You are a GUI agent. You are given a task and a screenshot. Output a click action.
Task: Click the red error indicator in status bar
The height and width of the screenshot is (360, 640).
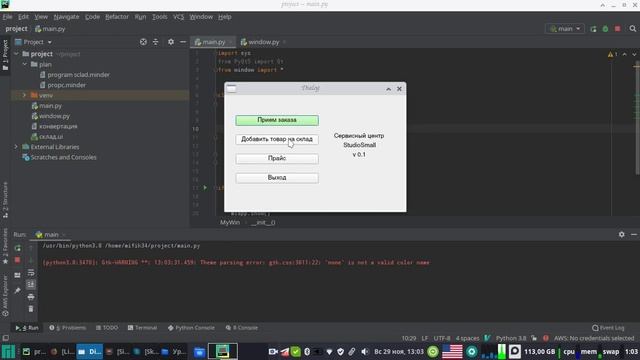(546, 338)
